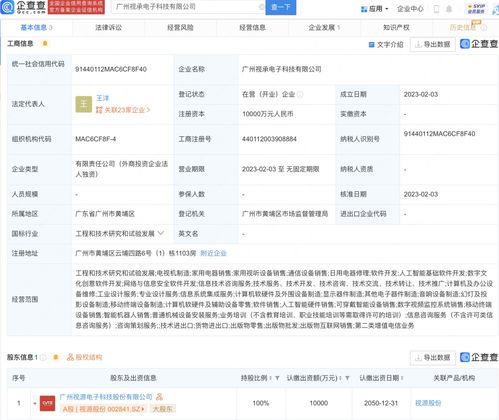The width and height of the screenshot is (499, 420).
Task: Click the registration authority 广州市黄埔区市场监督管理局
Action: click(x=285, y=214)
